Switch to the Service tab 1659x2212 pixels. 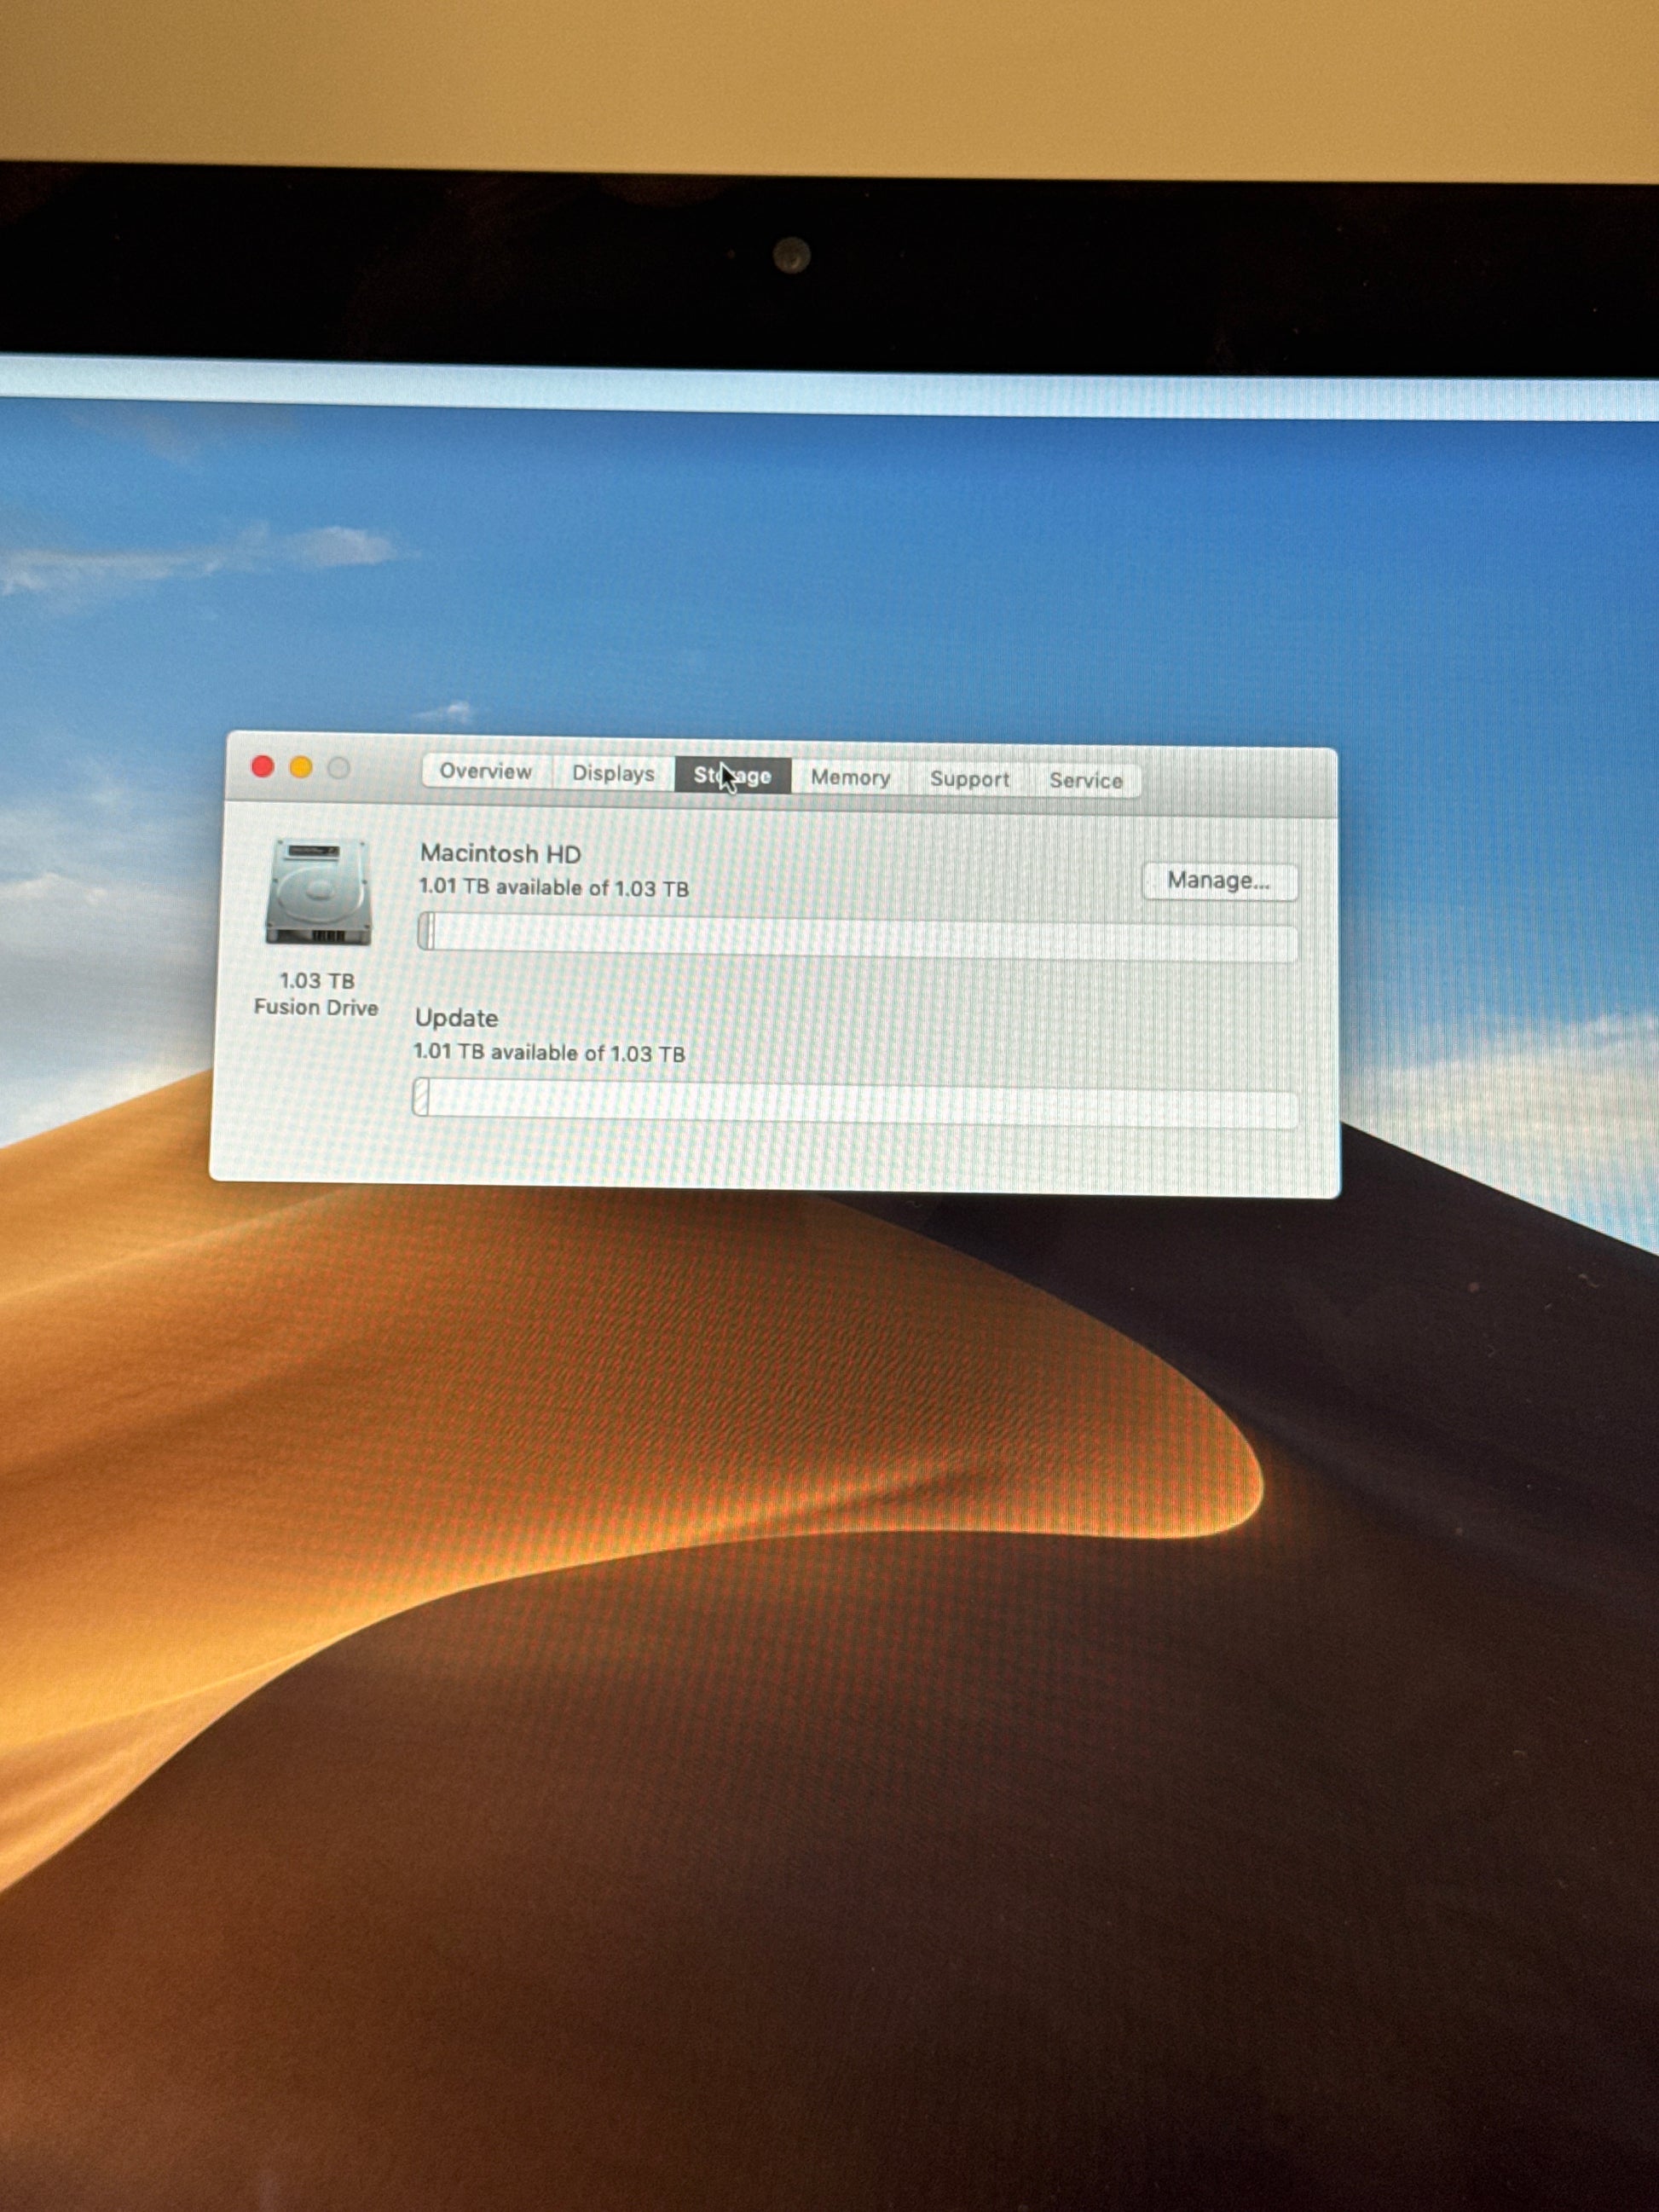pyautogui.click(x=1085, y=781)
